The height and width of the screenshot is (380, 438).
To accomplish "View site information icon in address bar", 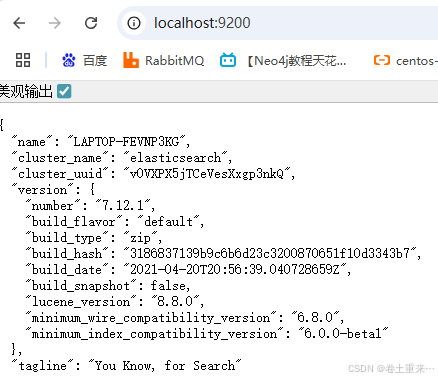I will coord(134,23).
